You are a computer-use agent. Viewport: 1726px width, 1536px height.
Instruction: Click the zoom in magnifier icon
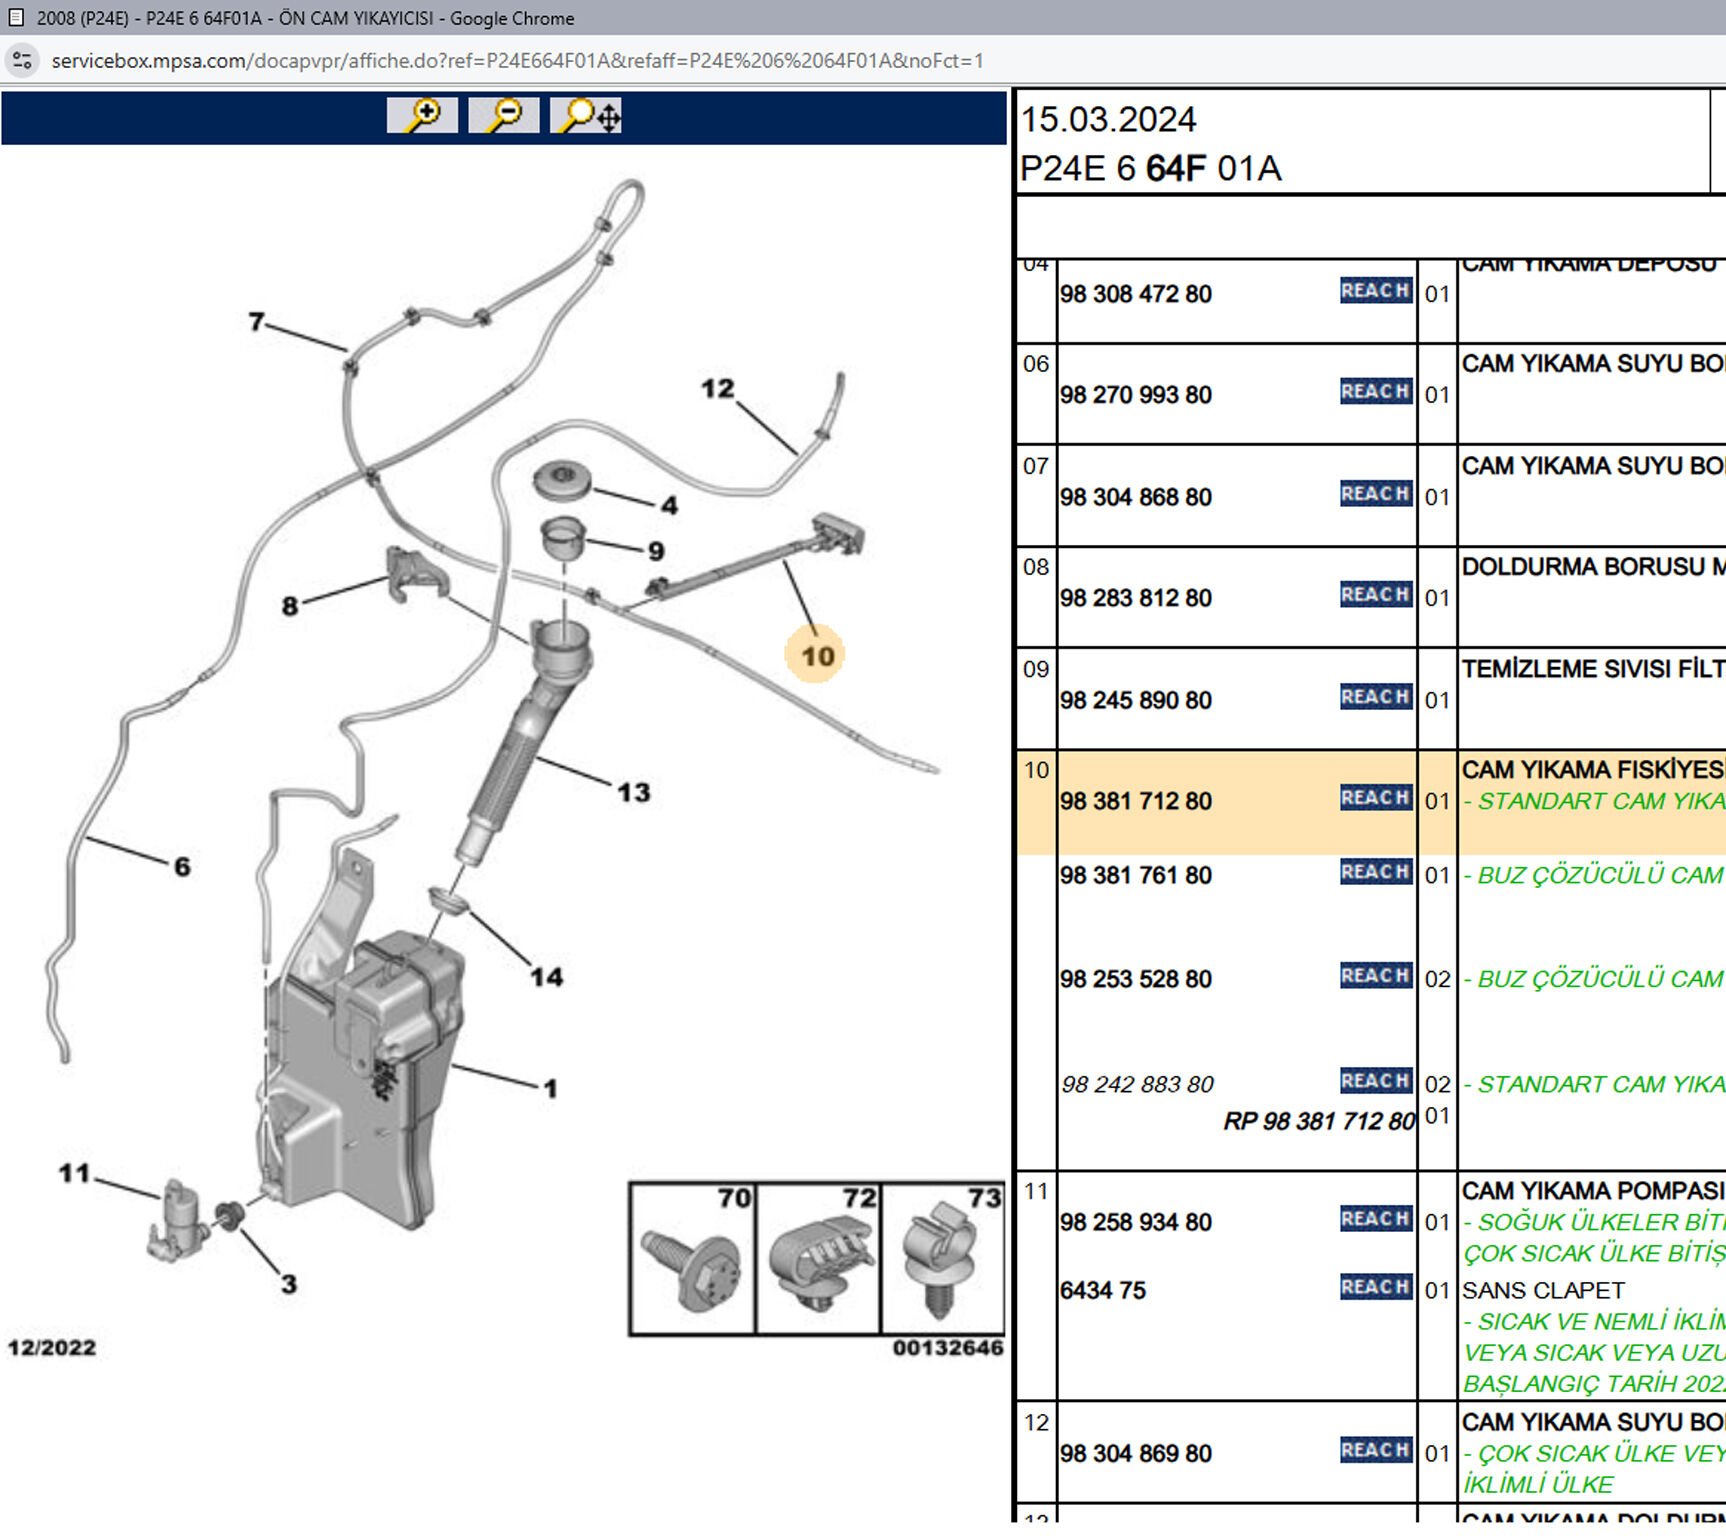click(x=422, y=116)
